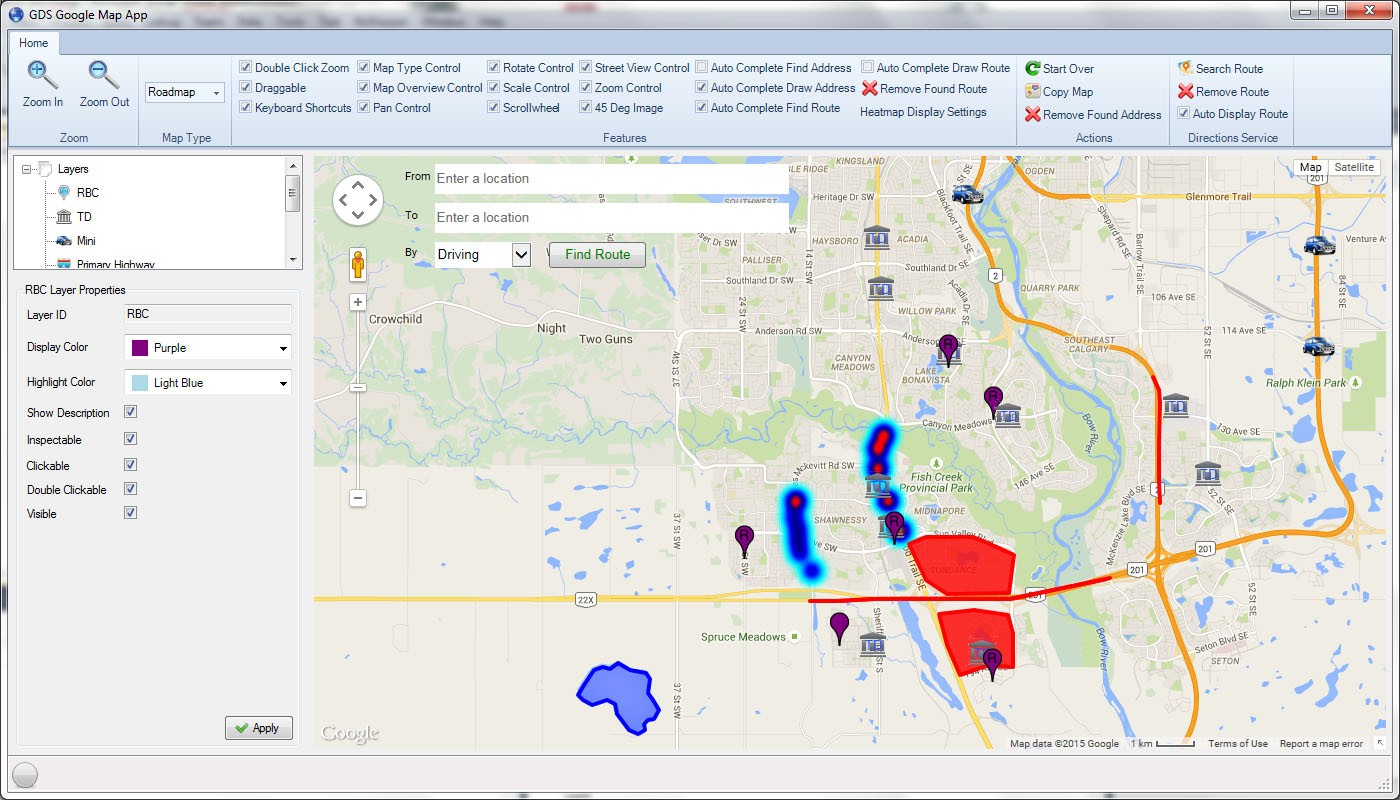Click the map zoom plus button
The width and height of the screenshot is (1400, 800).
[358, 301]
